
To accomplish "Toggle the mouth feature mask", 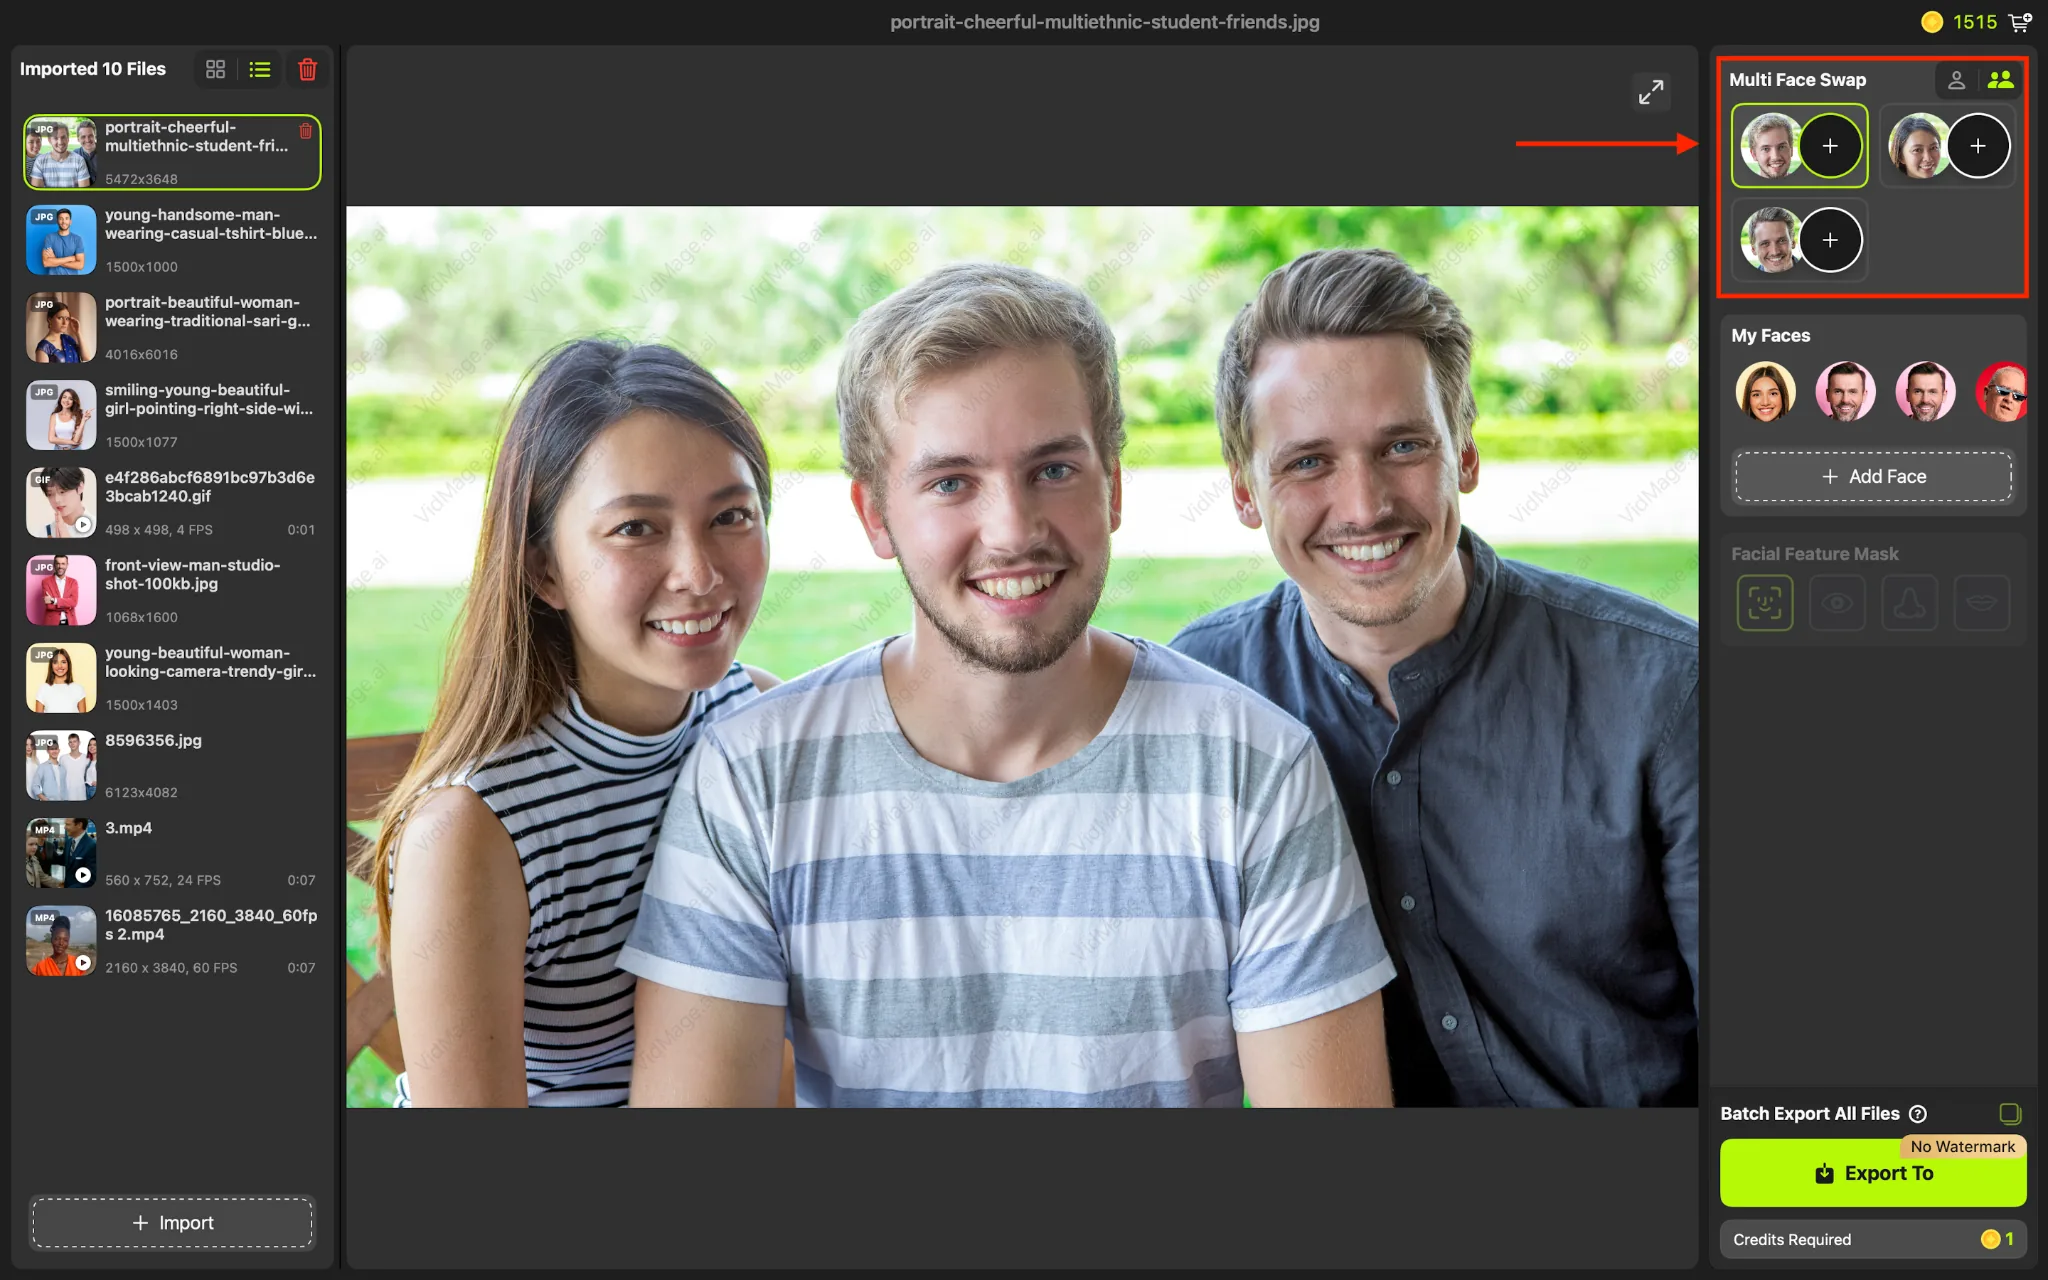I will pyautogui.click(x=1981, y=603).
